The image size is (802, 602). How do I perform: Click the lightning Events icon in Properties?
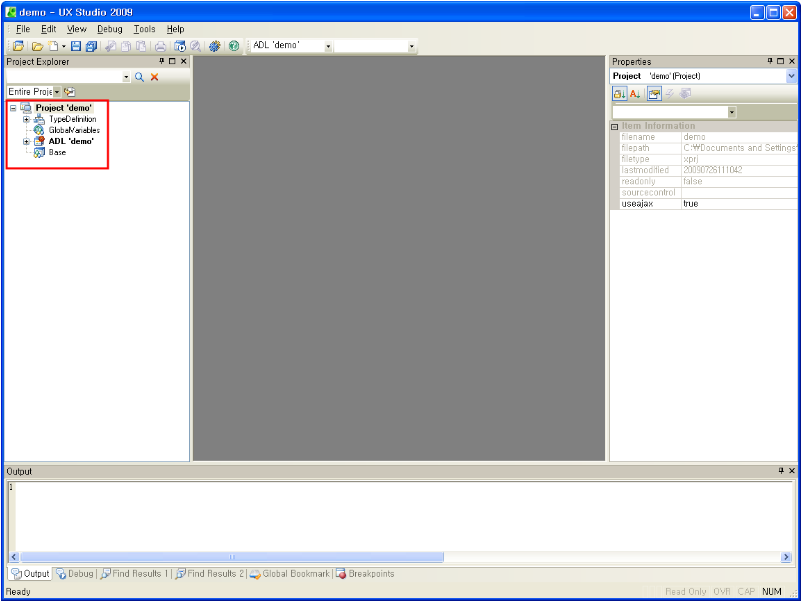[x=670, y=94]
